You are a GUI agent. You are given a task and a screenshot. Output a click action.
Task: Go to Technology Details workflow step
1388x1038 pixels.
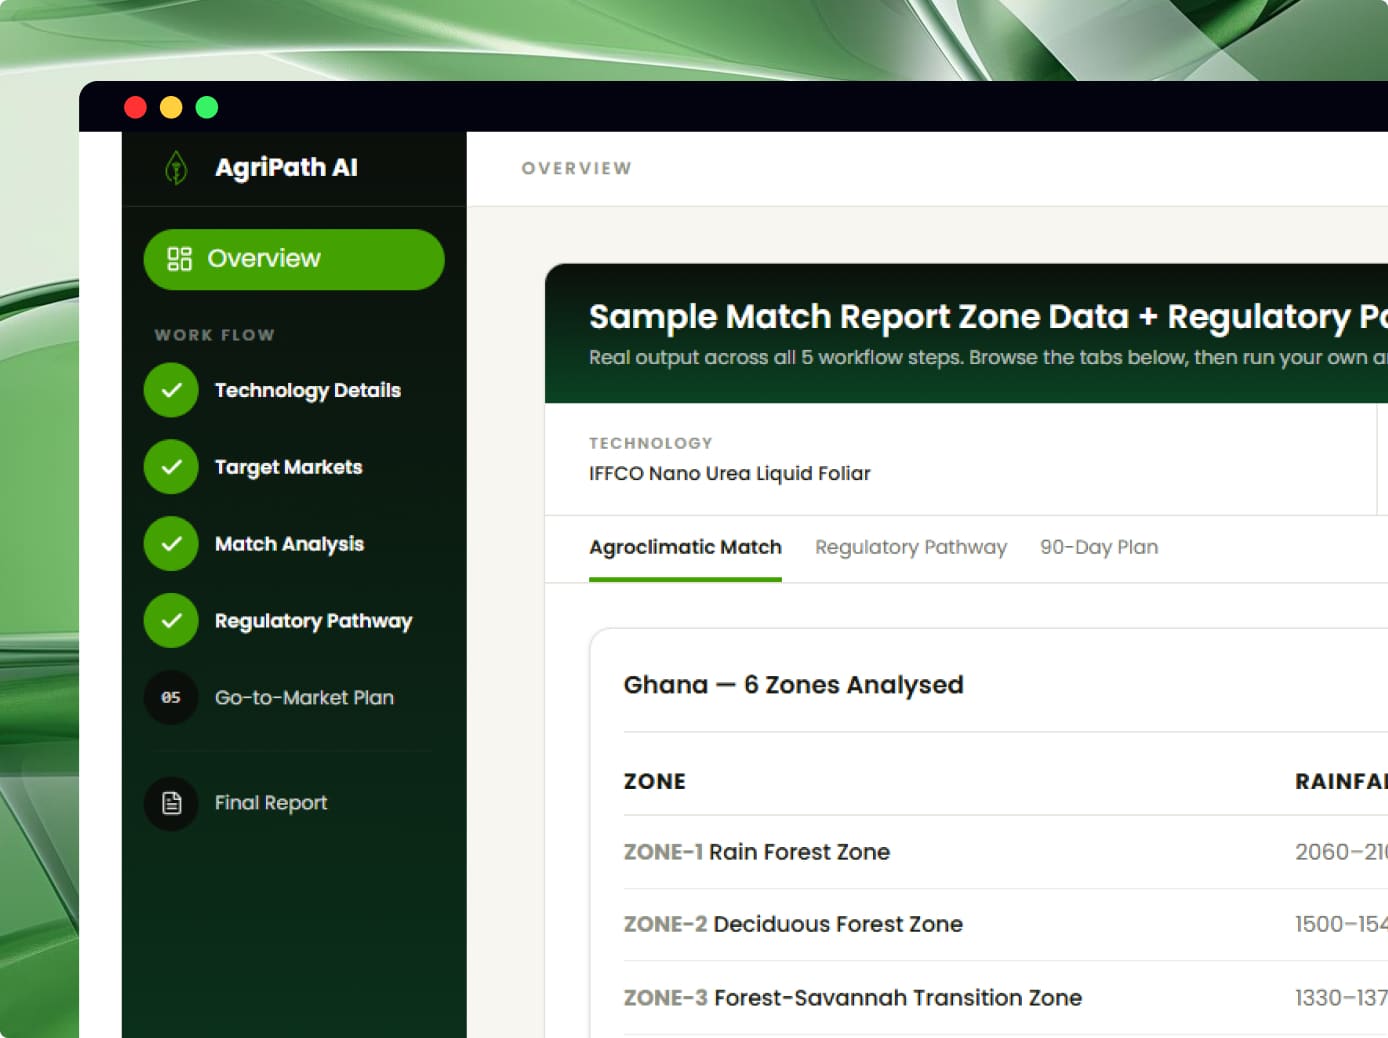(x=307, y=390)
